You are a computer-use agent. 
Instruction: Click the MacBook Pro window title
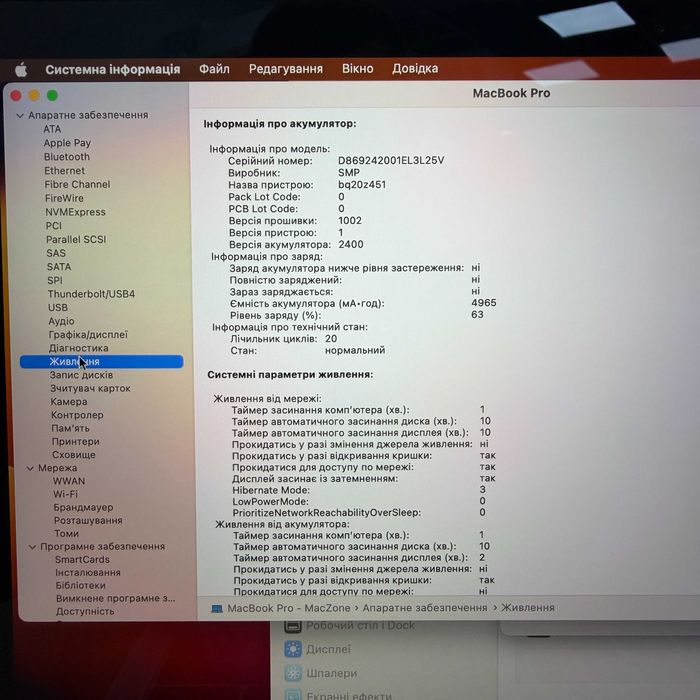pyautogui.click(x=512, y=93)
